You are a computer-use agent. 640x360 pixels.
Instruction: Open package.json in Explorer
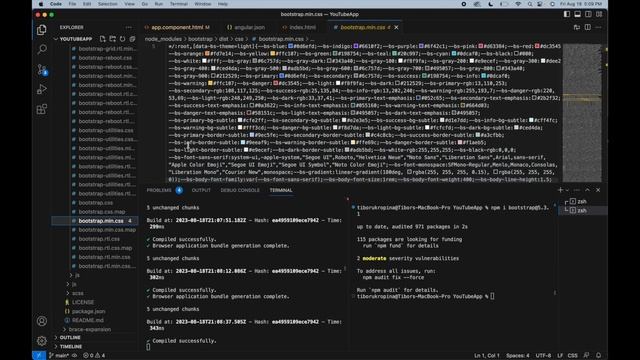click(x=89, y=311)
